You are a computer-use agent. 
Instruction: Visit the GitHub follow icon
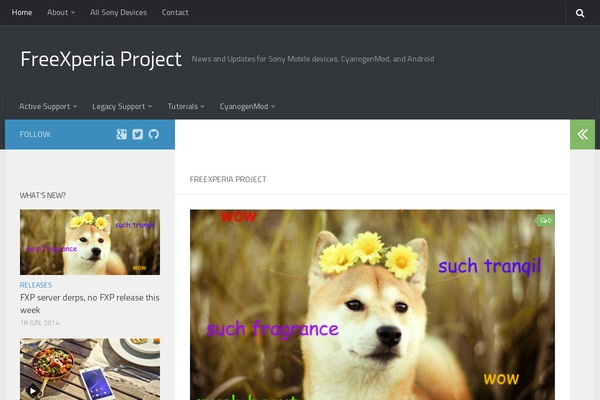[x=153, y=134]
